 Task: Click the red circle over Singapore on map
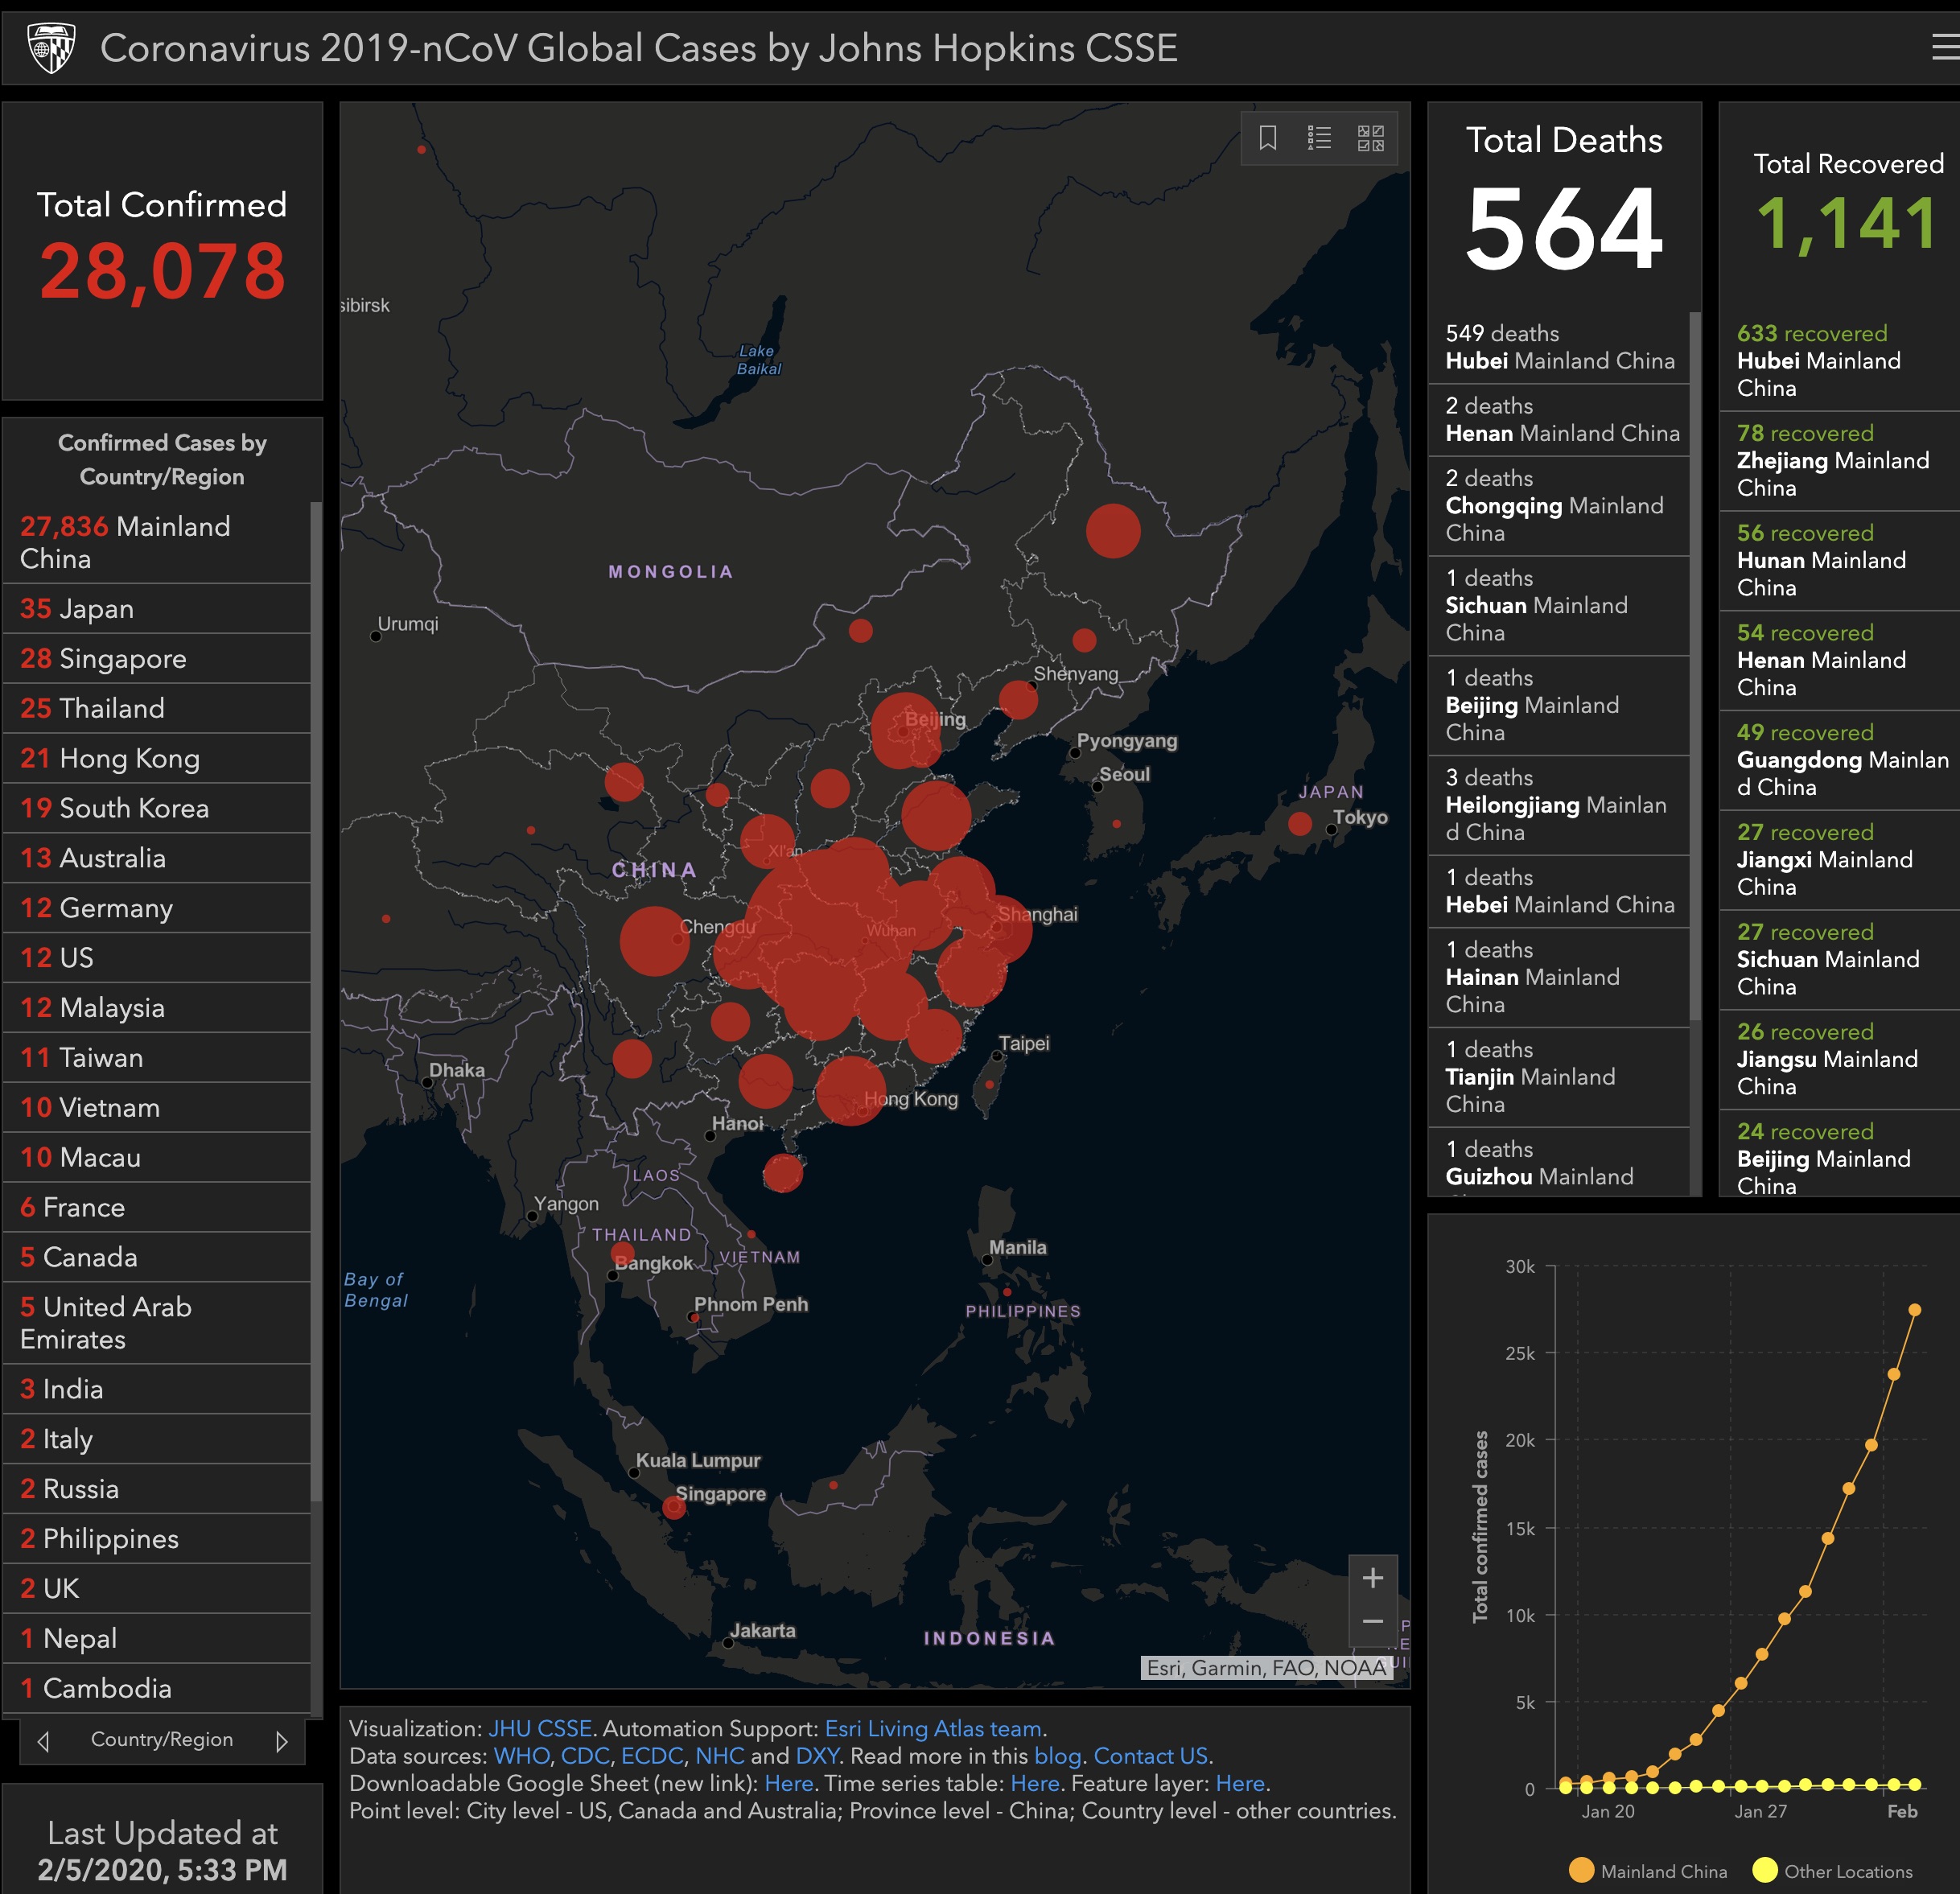coord(674,1508)
